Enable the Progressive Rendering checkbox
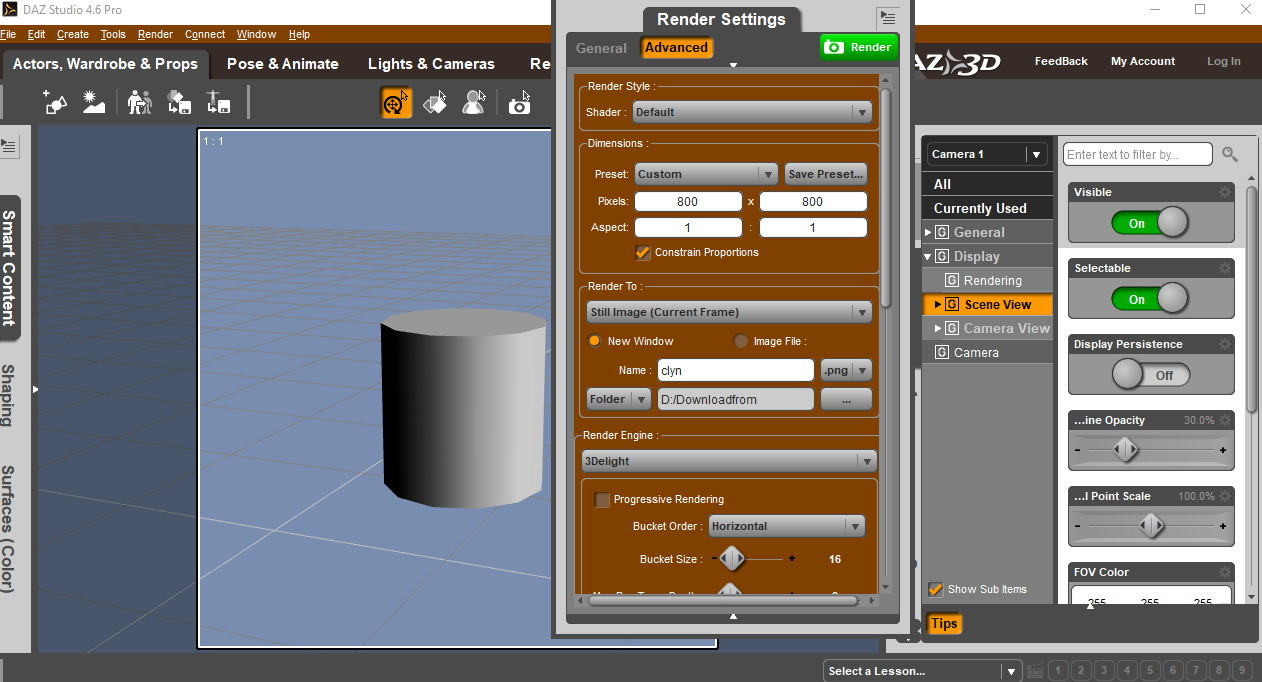 point(602,499)
